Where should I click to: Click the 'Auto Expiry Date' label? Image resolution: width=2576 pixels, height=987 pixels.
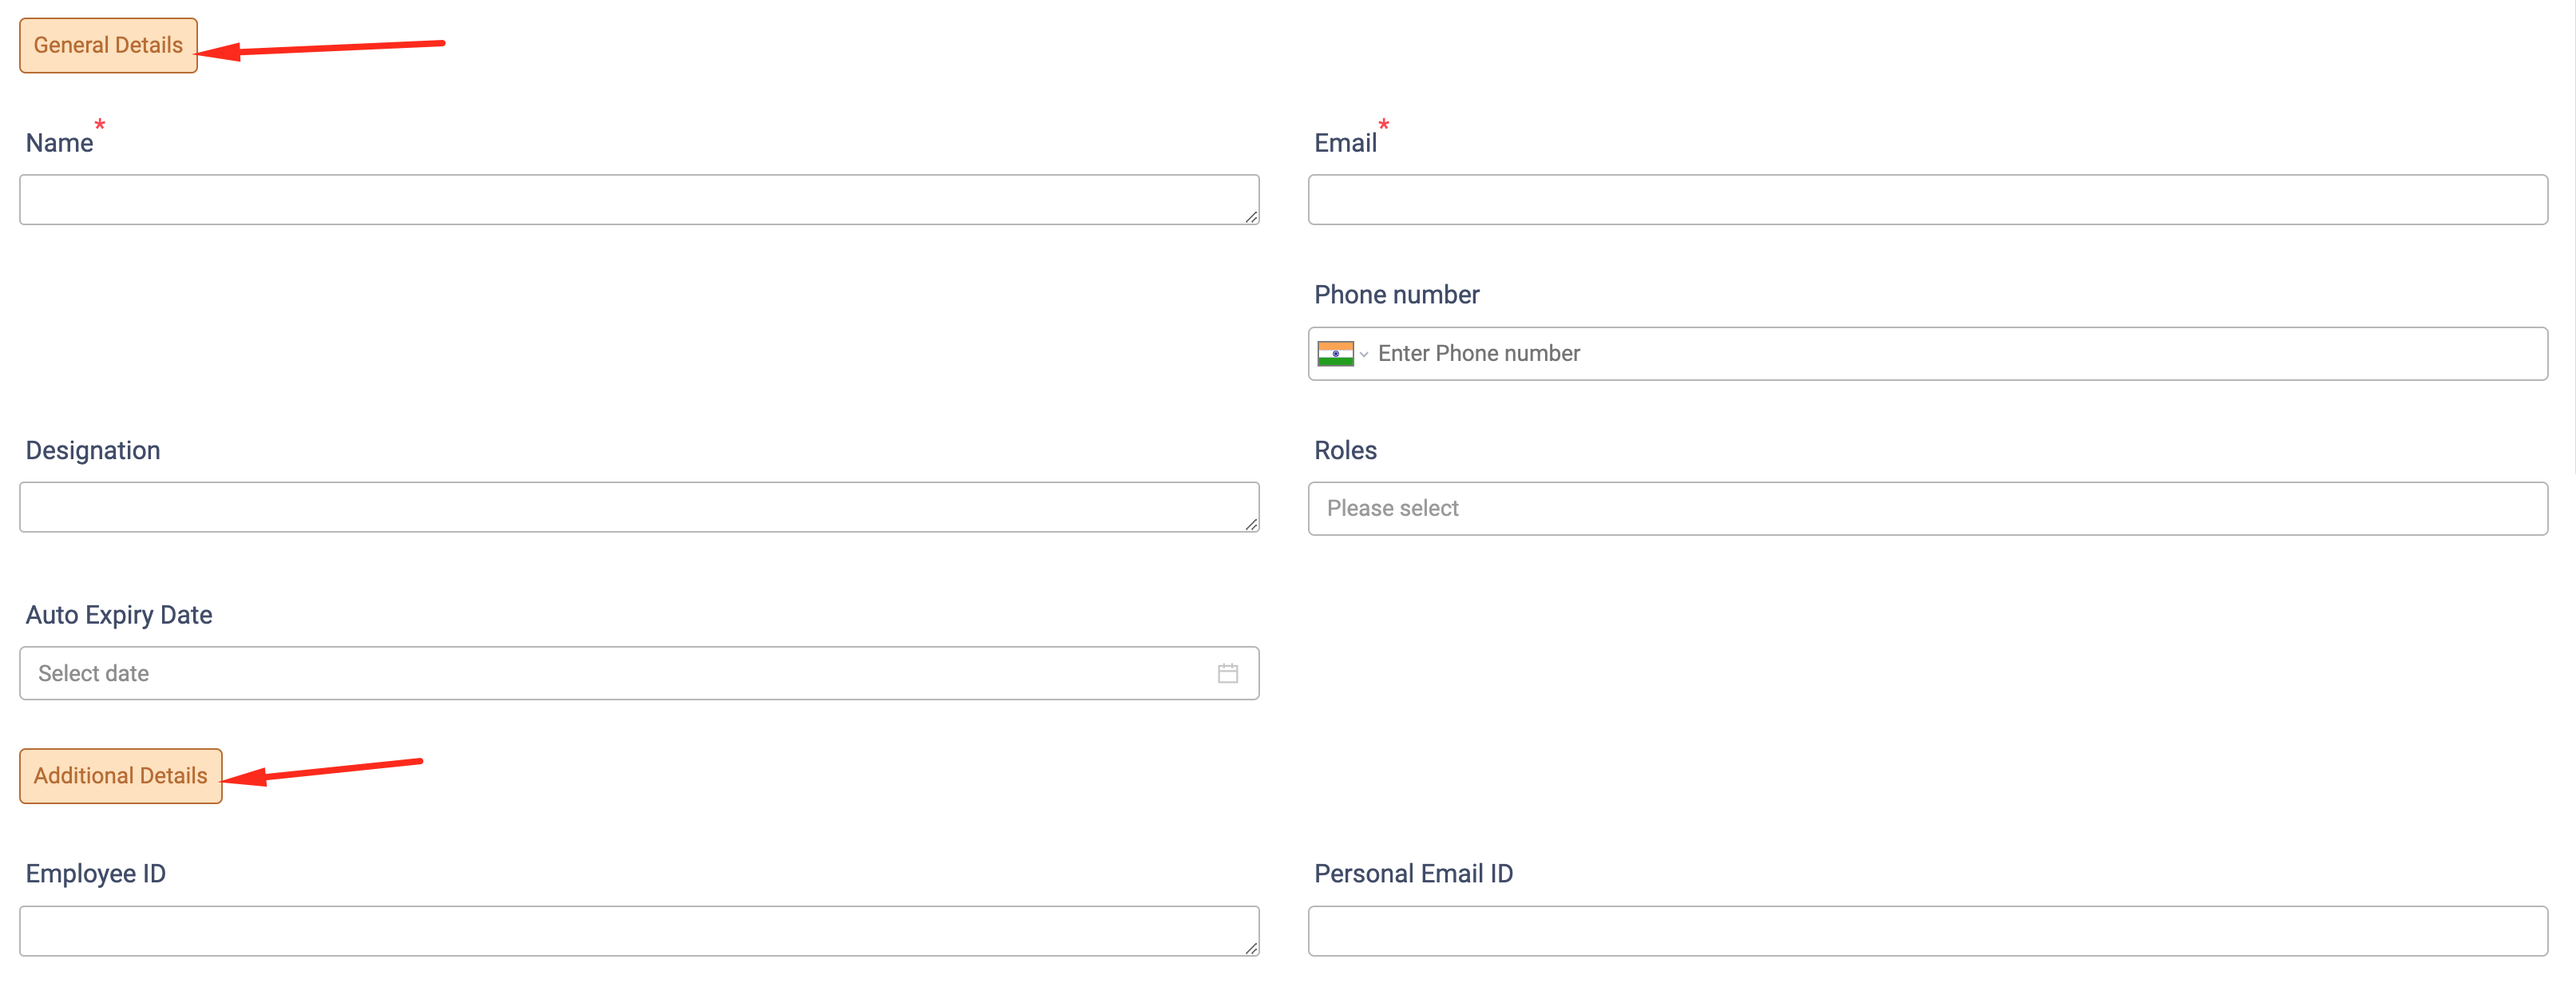point(119,615)
